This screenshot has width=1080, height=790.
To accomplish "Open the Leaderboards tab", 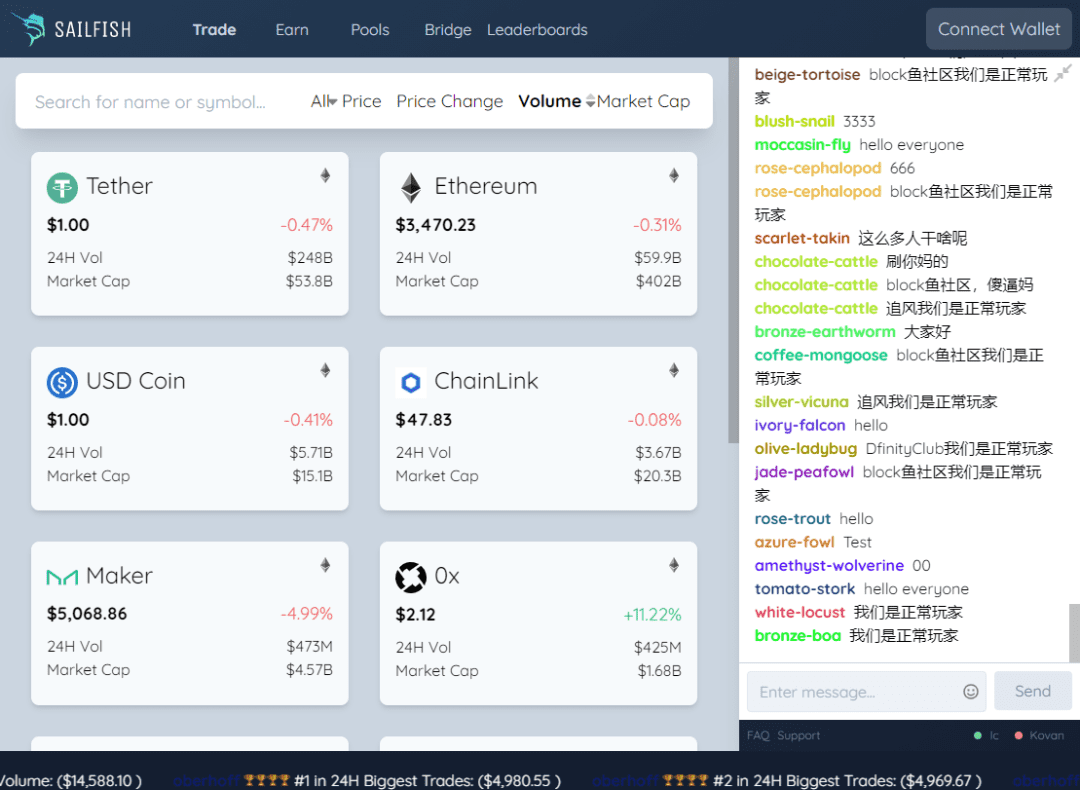I will [x=537, y=30].
